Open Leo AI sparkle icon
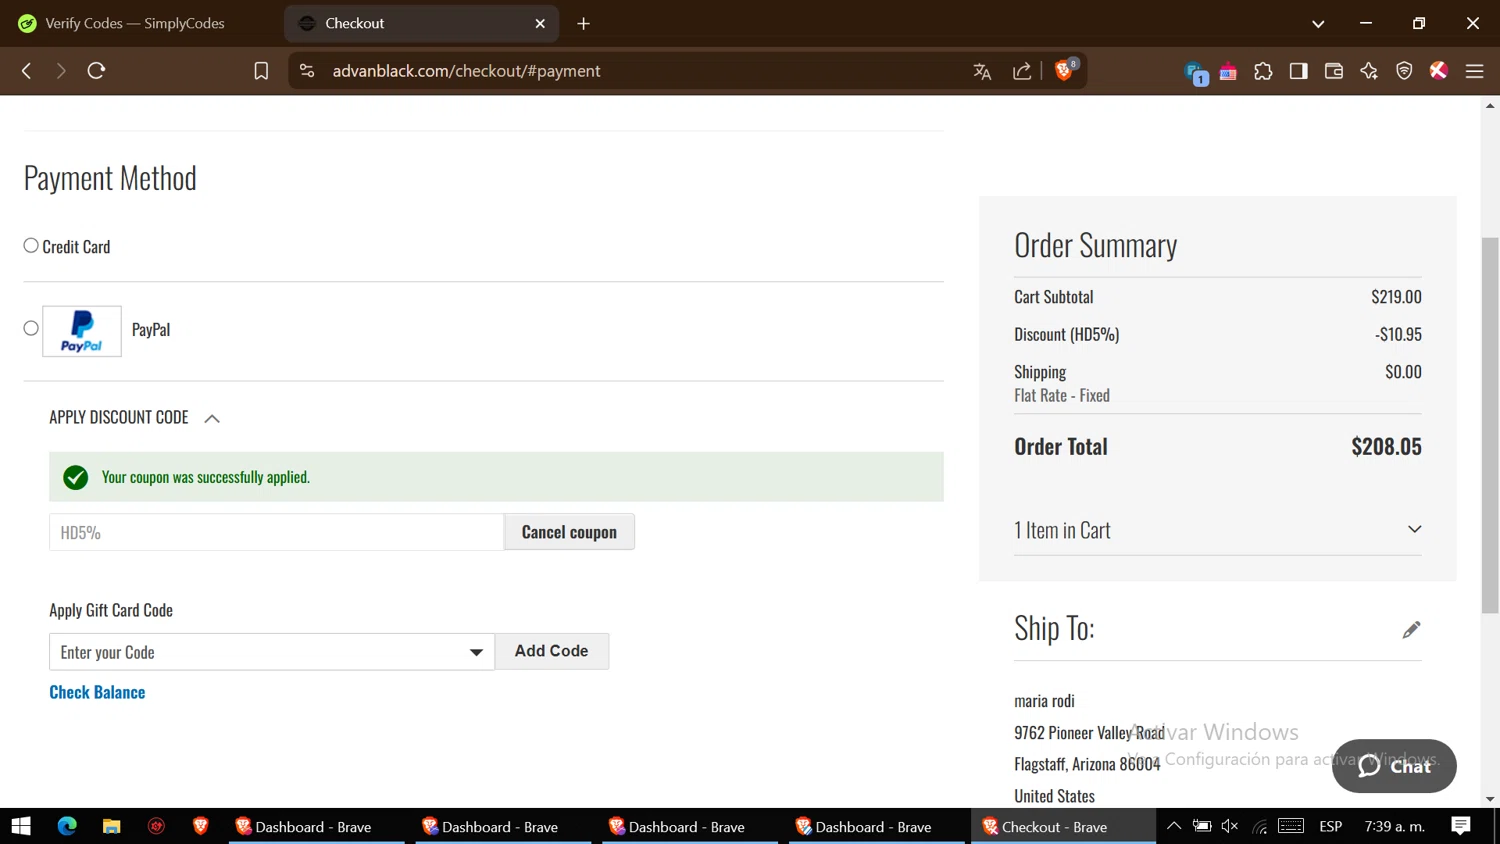 click(x=1369, y=71)
